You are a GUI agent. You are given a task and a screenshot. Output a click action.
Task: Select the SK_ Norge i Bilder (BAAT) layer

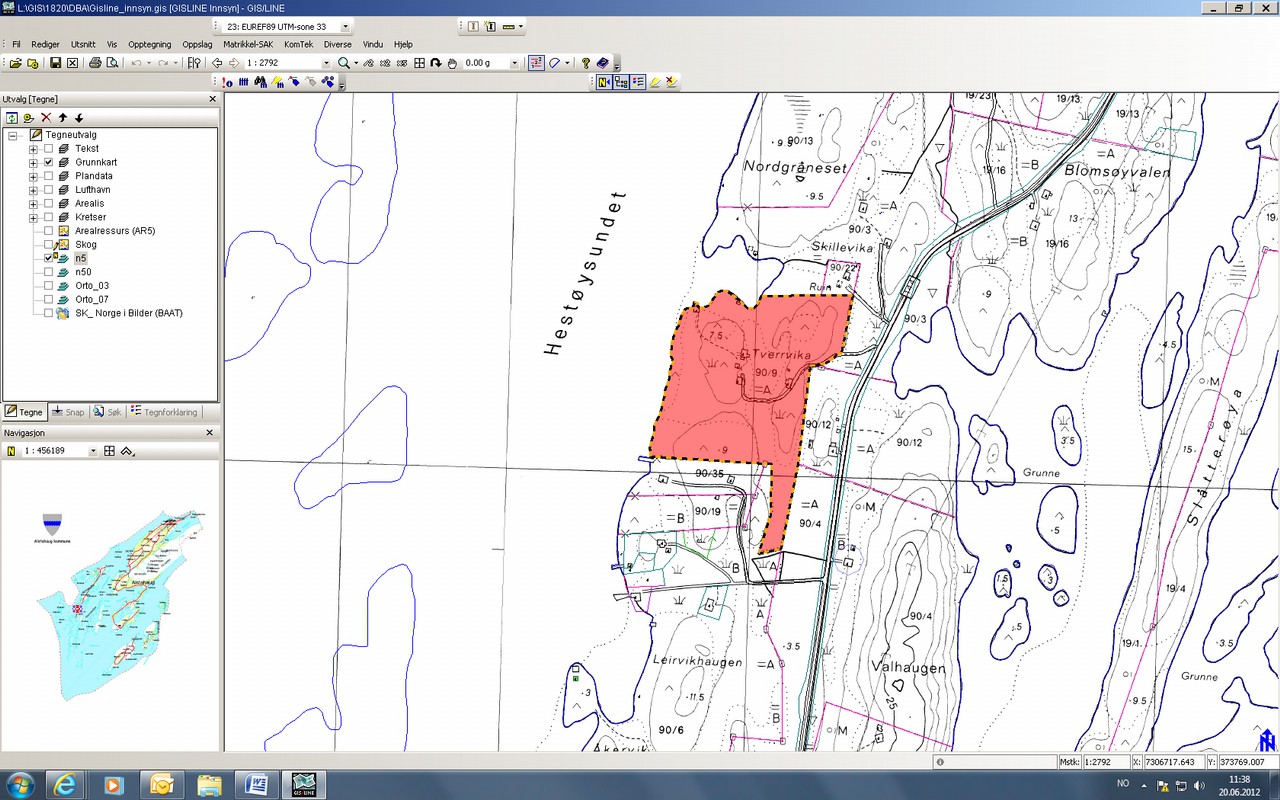(129, 313)
